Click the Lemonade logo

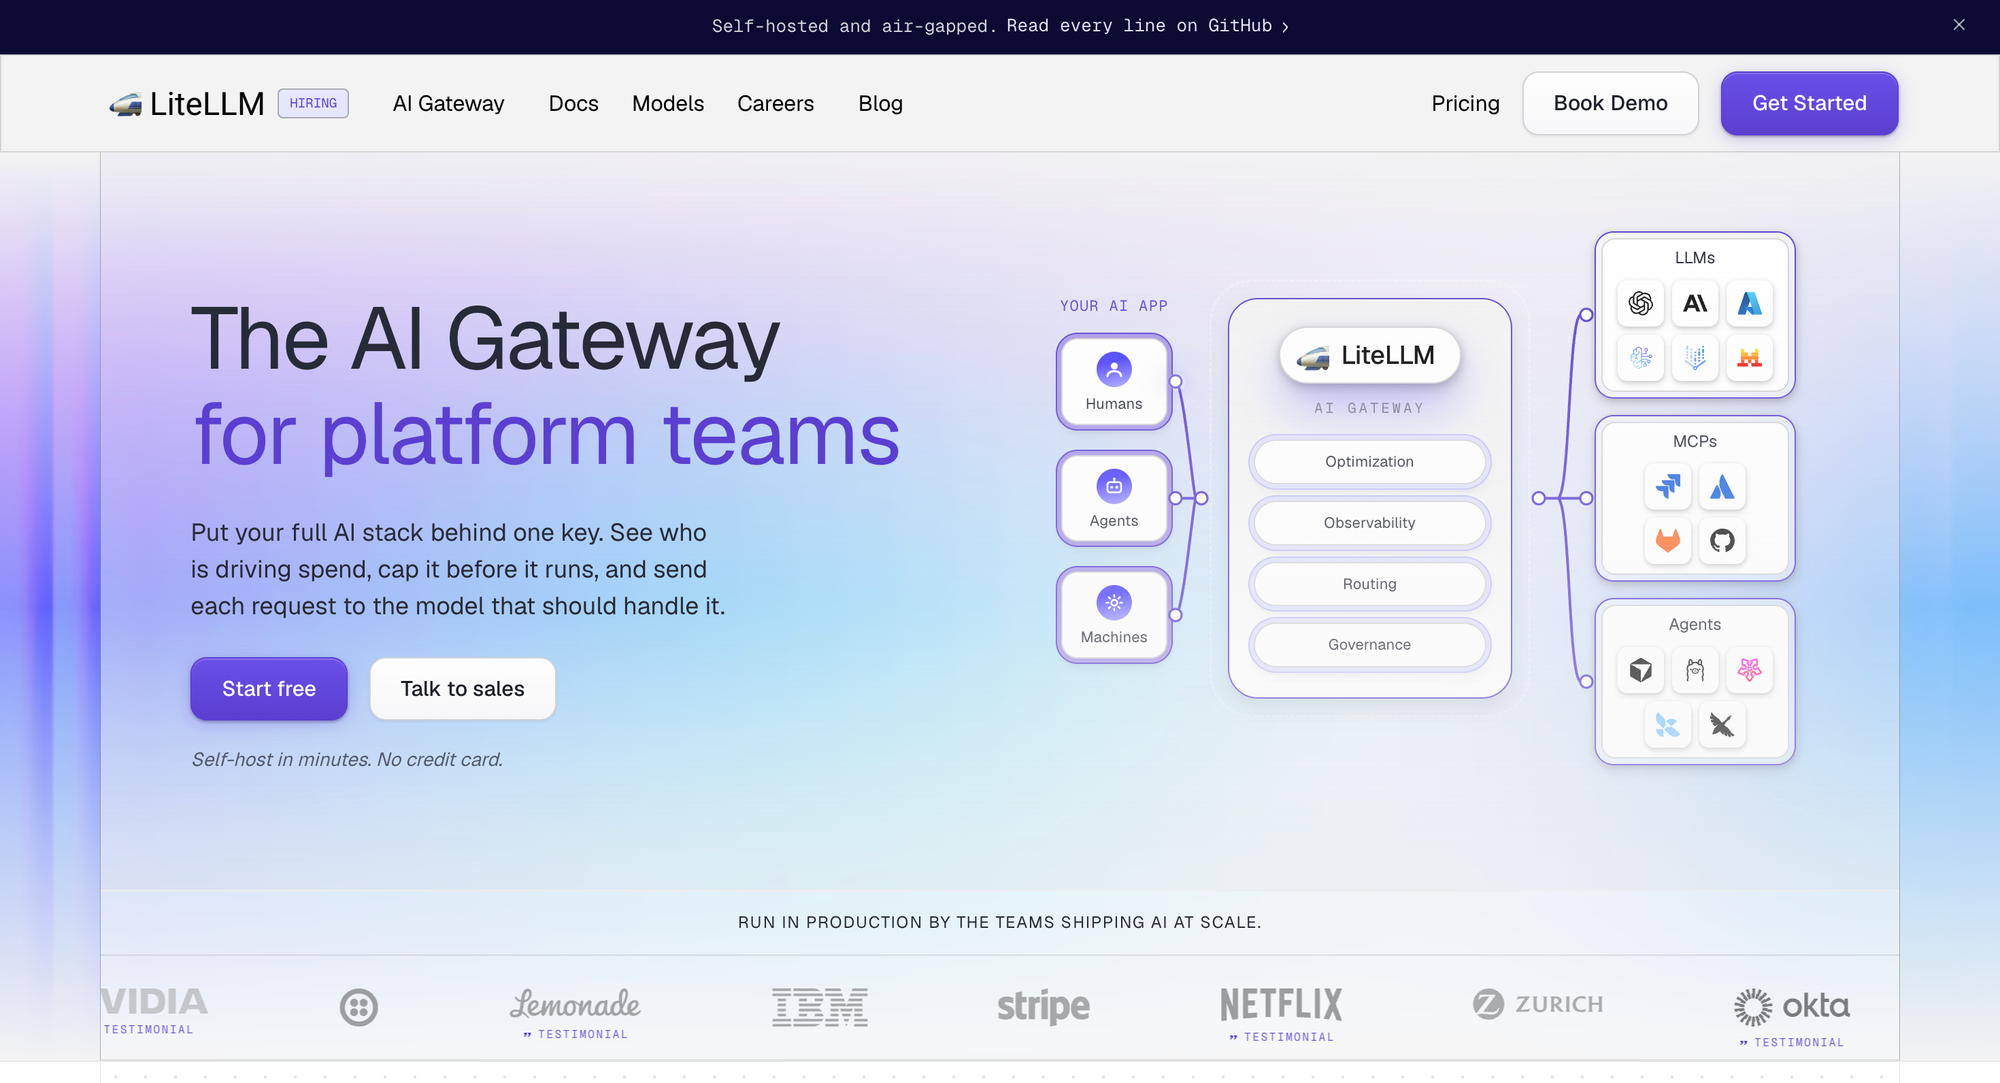pyautogui.click(x=575, y=1003)
